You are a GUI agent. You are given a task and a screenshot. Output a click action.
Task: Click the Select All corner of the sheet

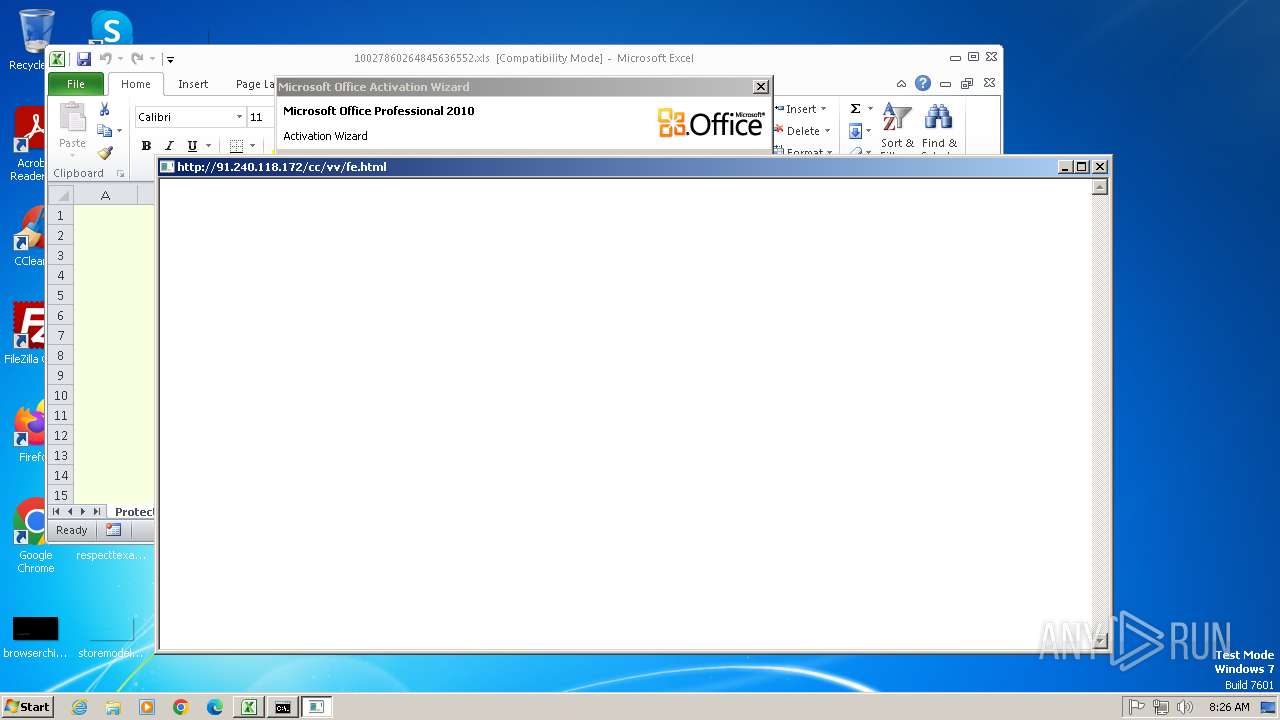(x=61, y=195)
